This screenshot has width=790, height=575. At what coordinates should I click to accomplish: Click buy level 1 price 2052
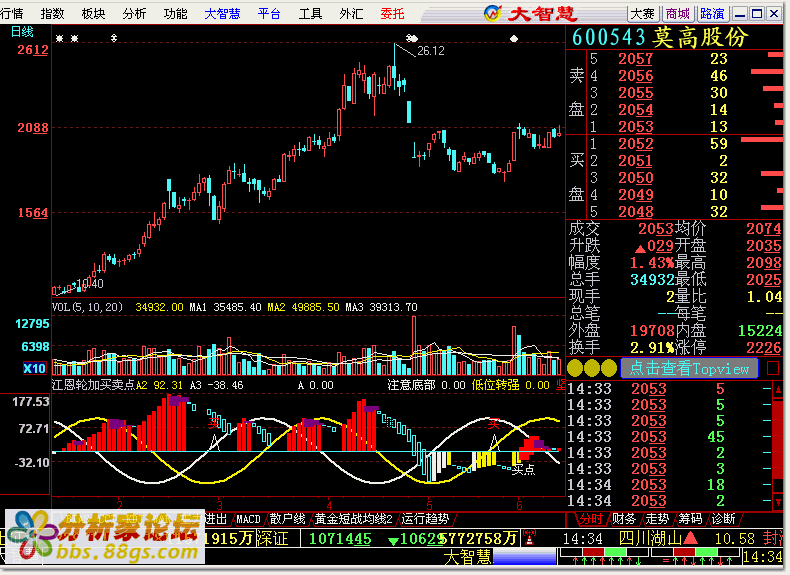pyautogui.click(x=635, y=144)
